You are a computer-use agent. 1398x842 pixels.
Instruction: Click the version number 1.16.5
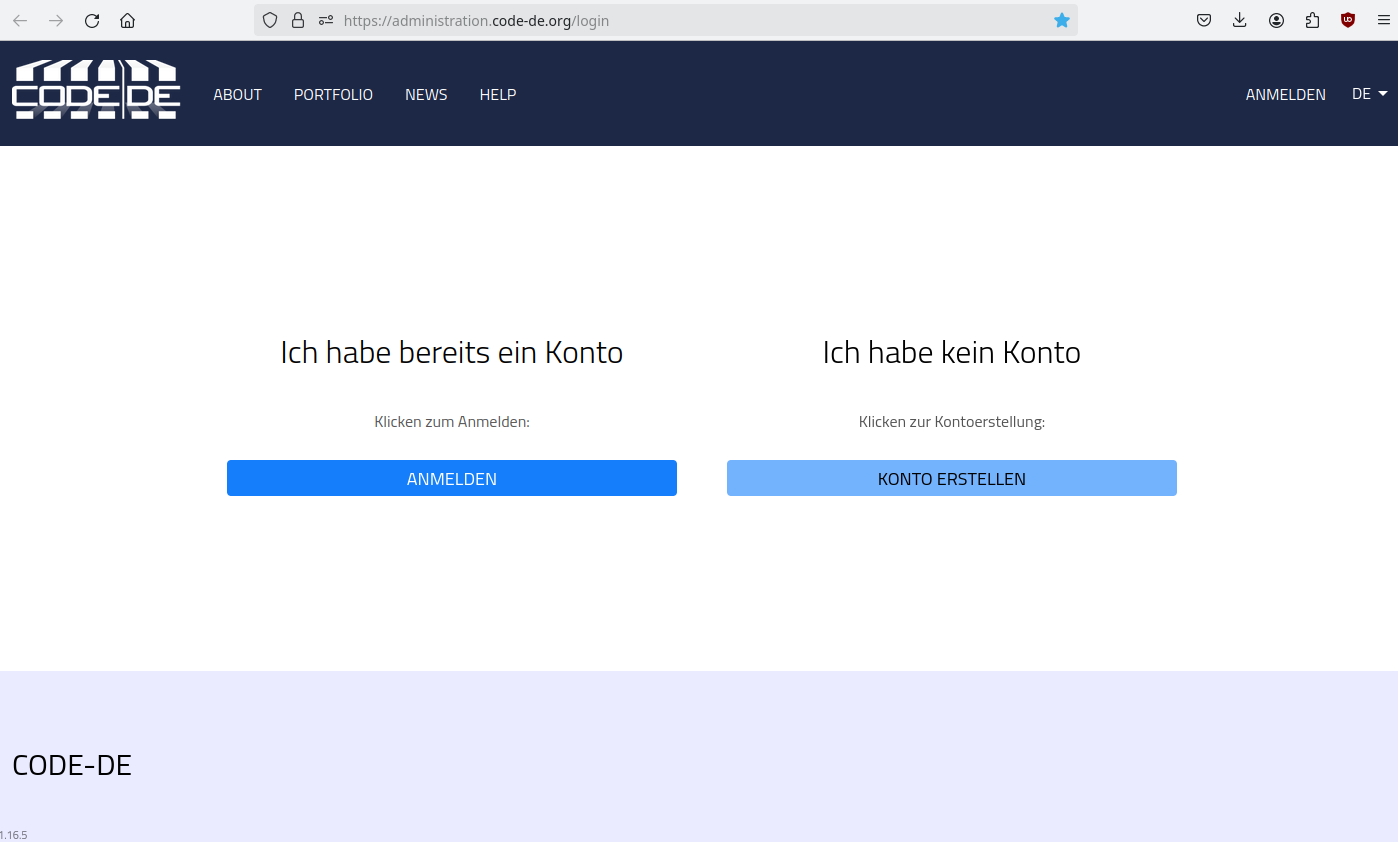(x=14, y=835)
